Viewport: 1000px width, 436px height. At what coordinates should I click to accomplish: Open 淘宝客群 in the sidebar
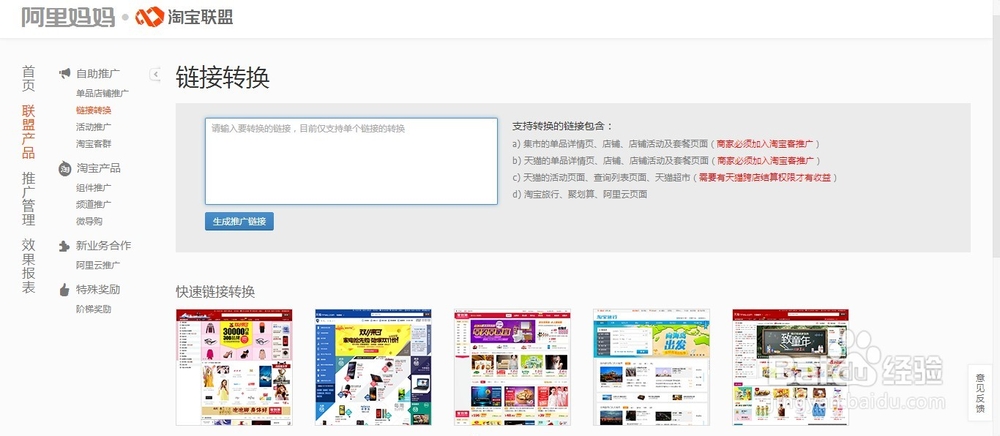(93, 144)
